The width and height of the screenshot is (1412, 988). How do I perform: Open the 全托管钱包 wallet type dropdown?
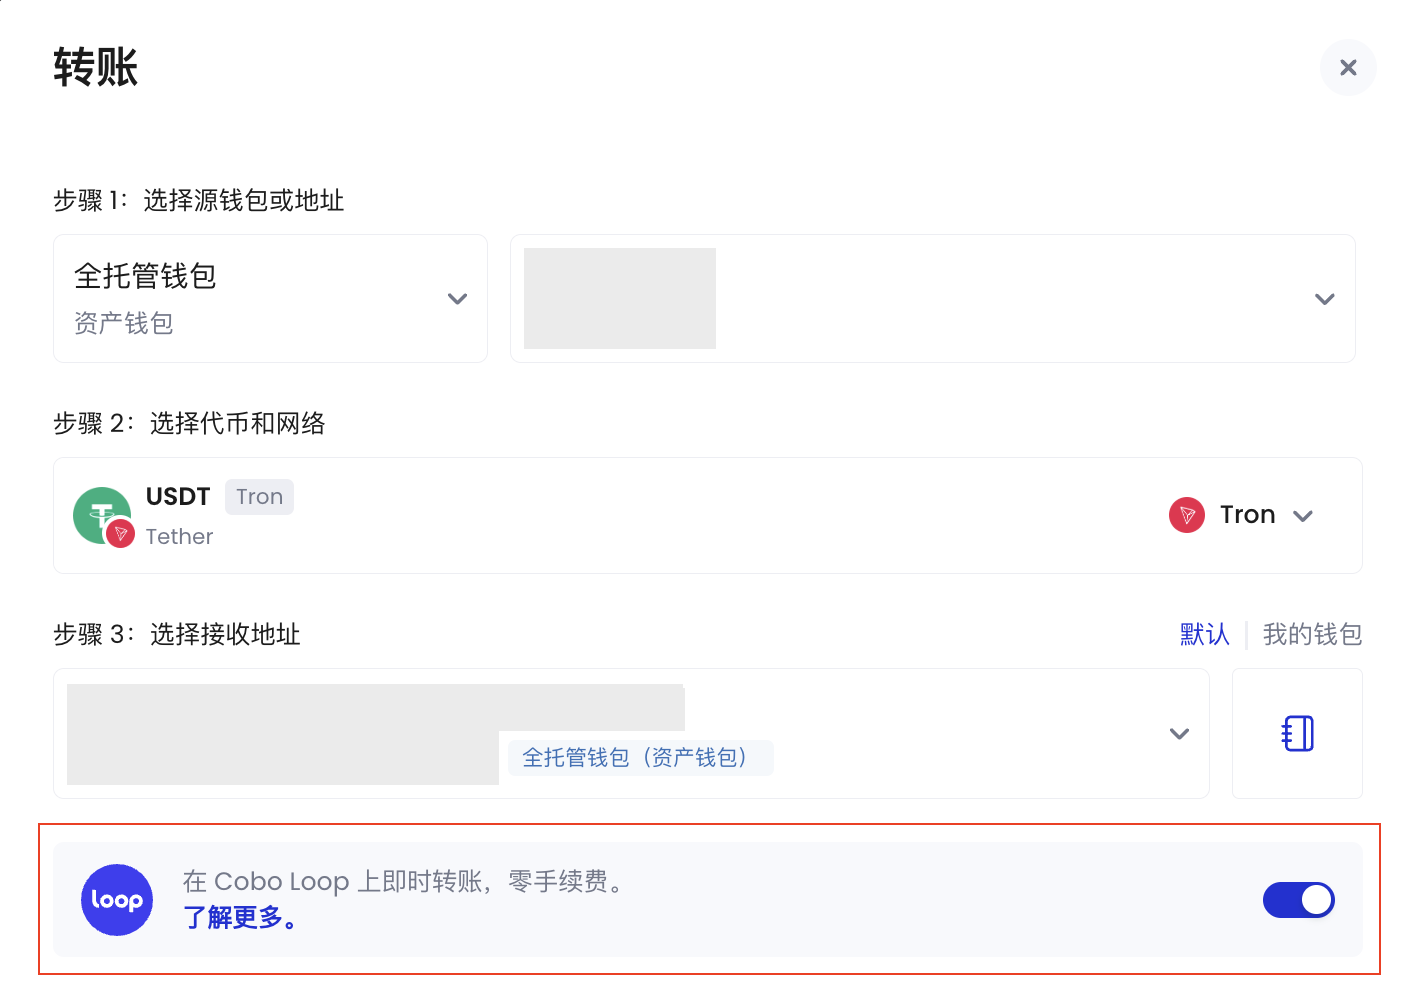270,298
